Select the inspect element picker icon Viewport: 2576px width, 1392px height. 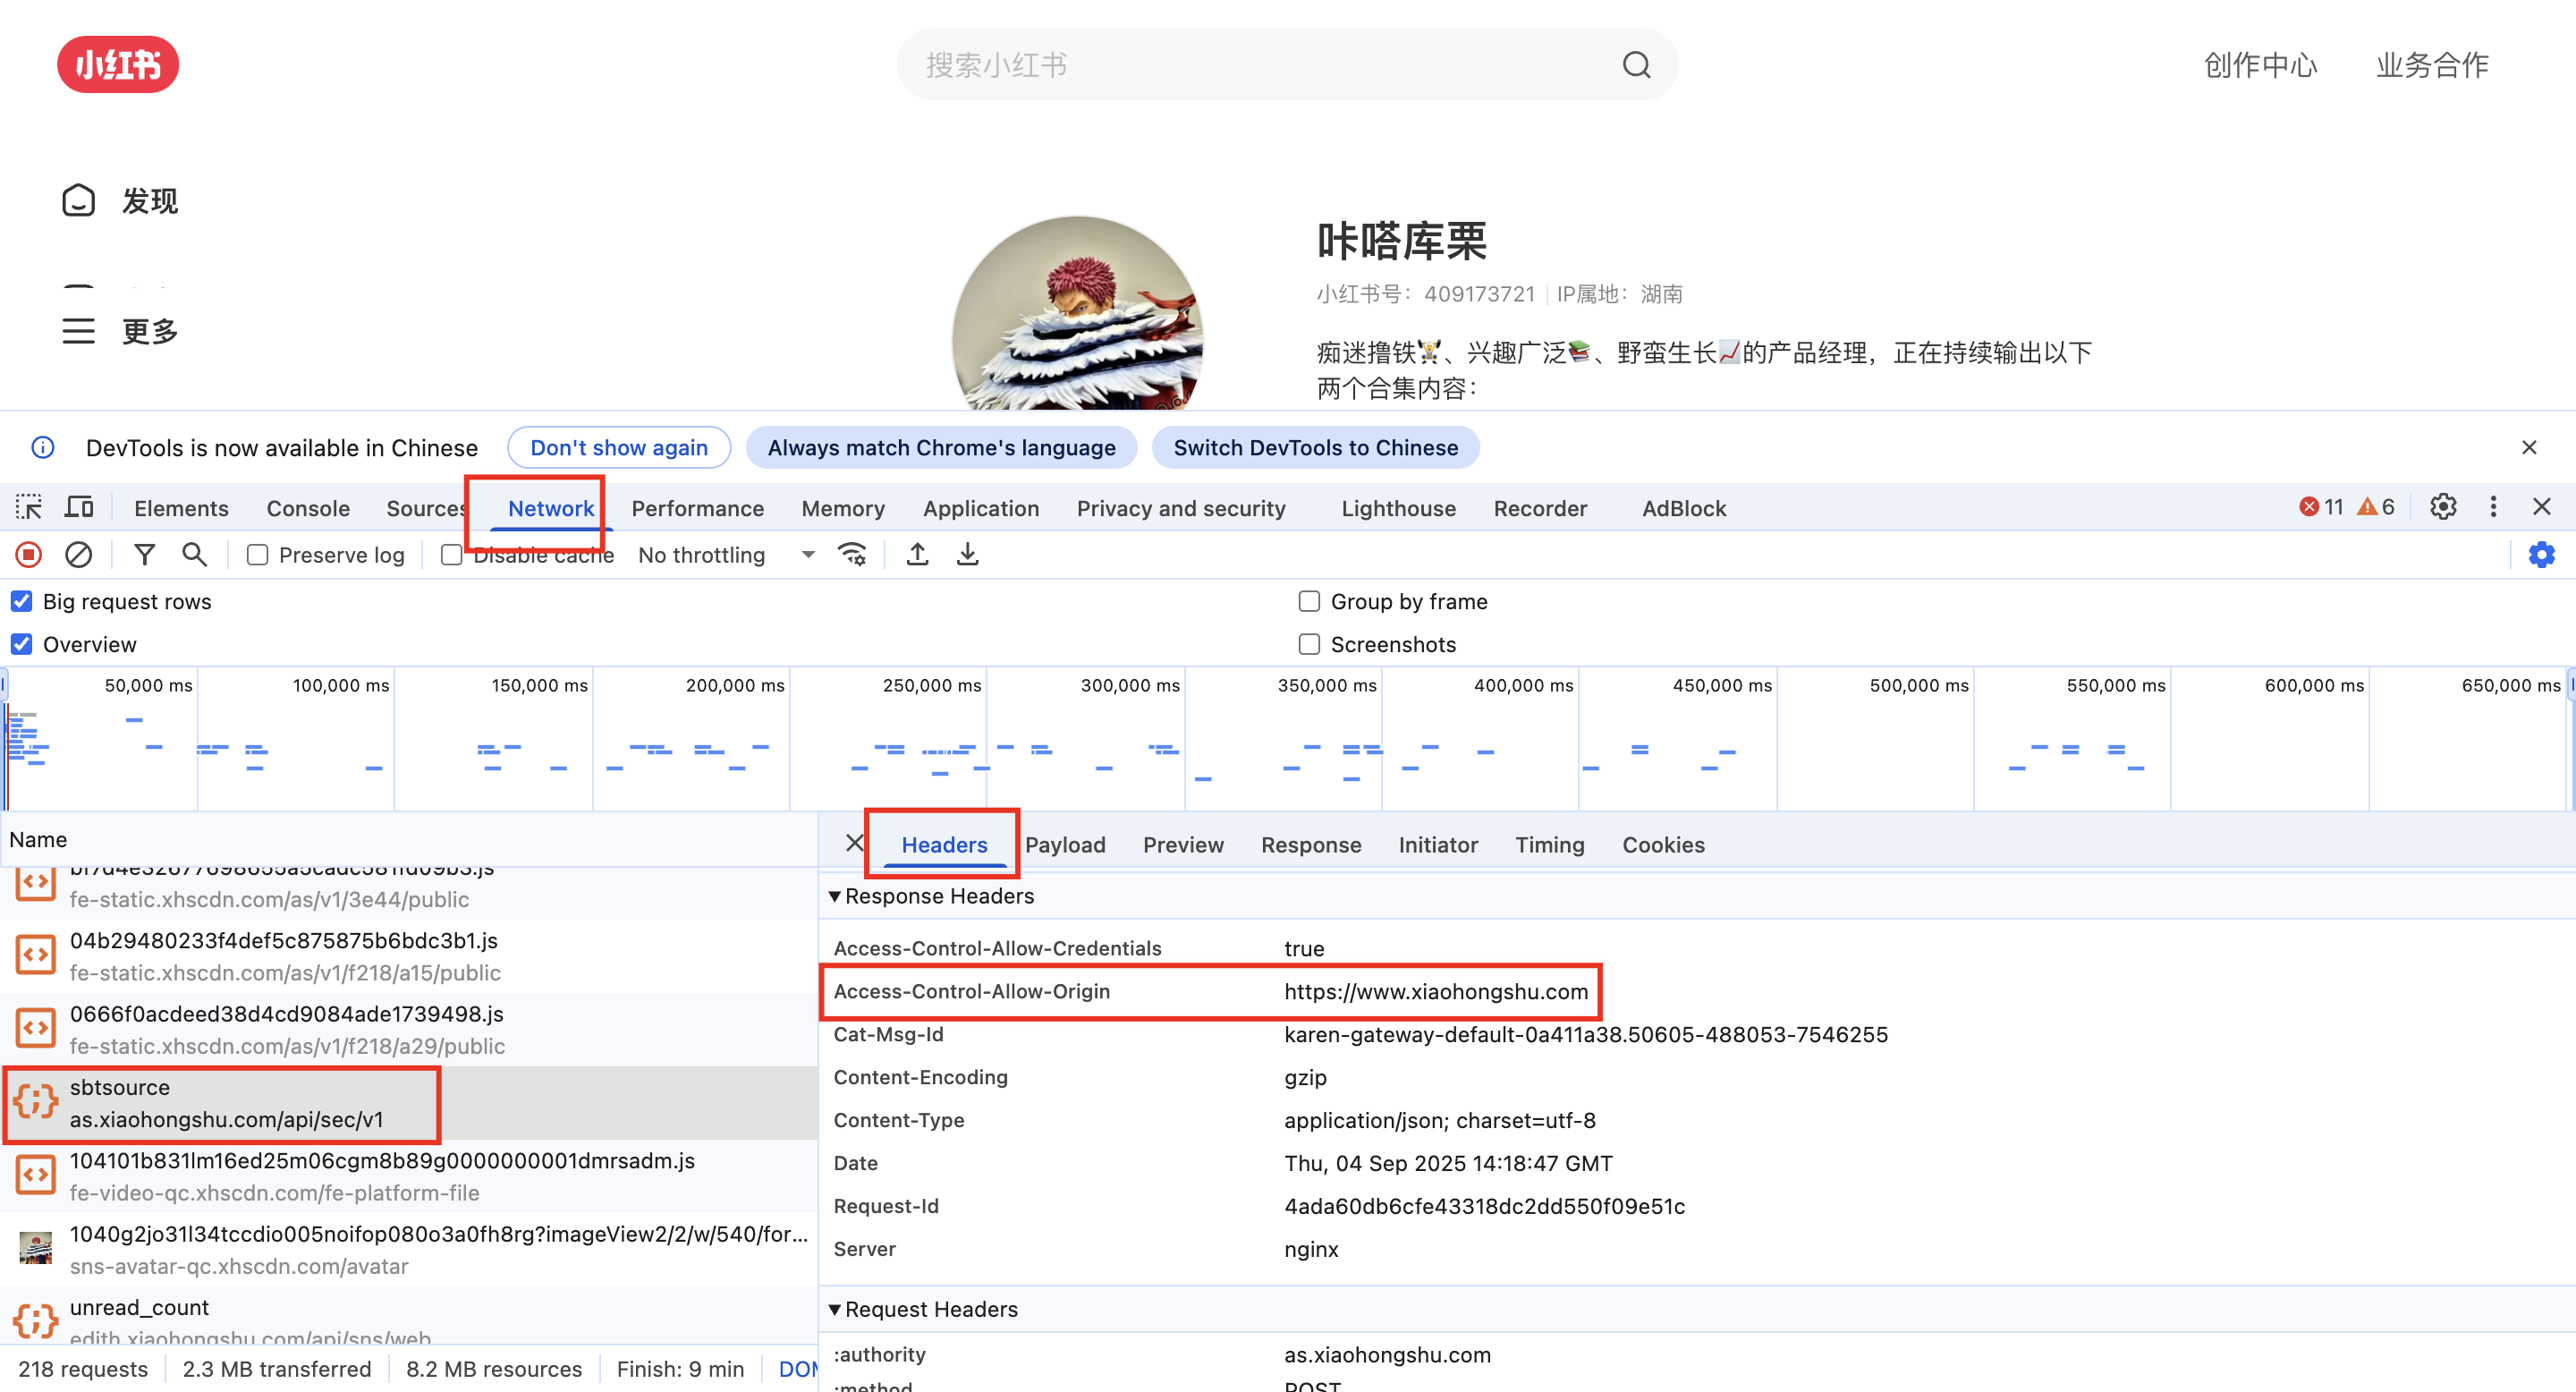point(29,508)
